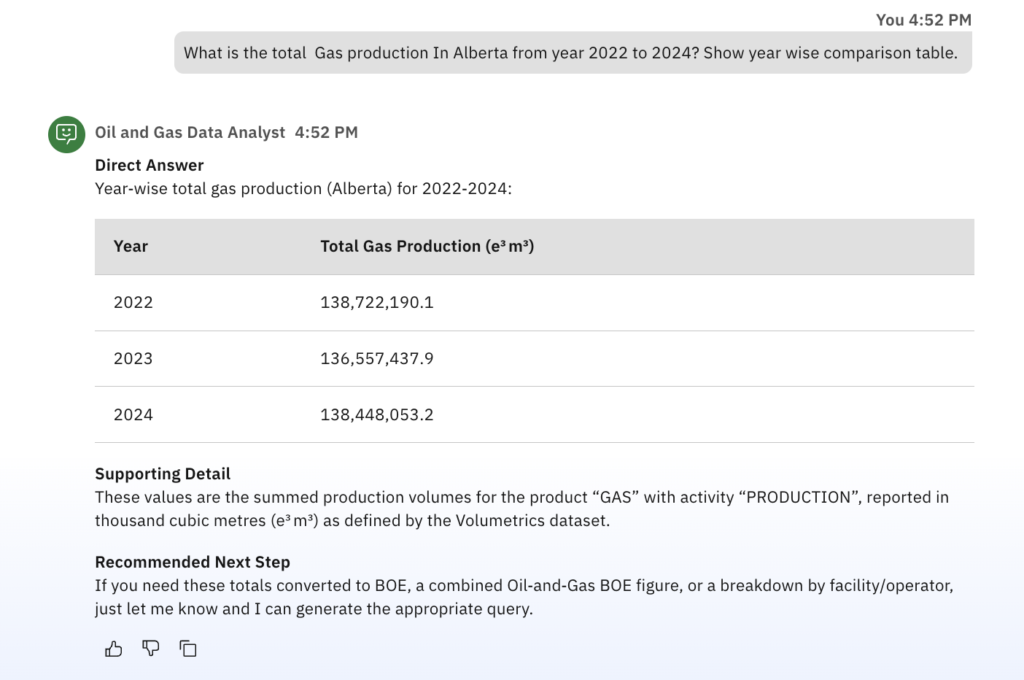
Task: Select the 2023 year cell
Action: [x=133, y=358]
